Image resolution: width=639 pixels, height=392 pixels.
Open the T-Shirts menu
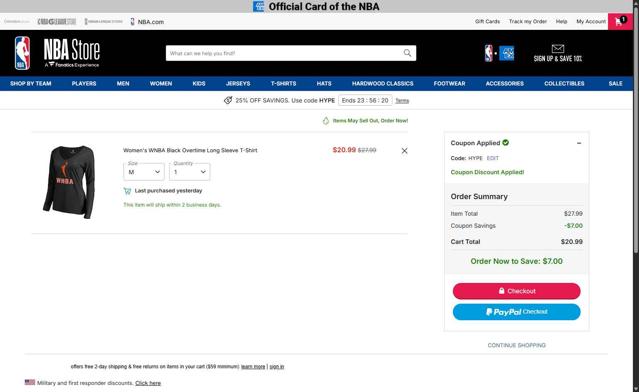click(284, 84)
